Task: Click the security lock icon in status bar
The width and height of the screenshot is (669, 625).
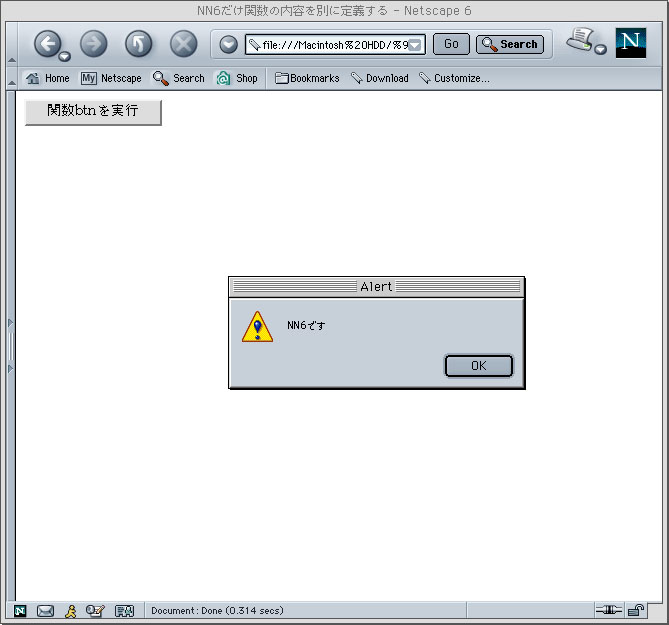Action: pyautogui.click(x=636, y=610)
